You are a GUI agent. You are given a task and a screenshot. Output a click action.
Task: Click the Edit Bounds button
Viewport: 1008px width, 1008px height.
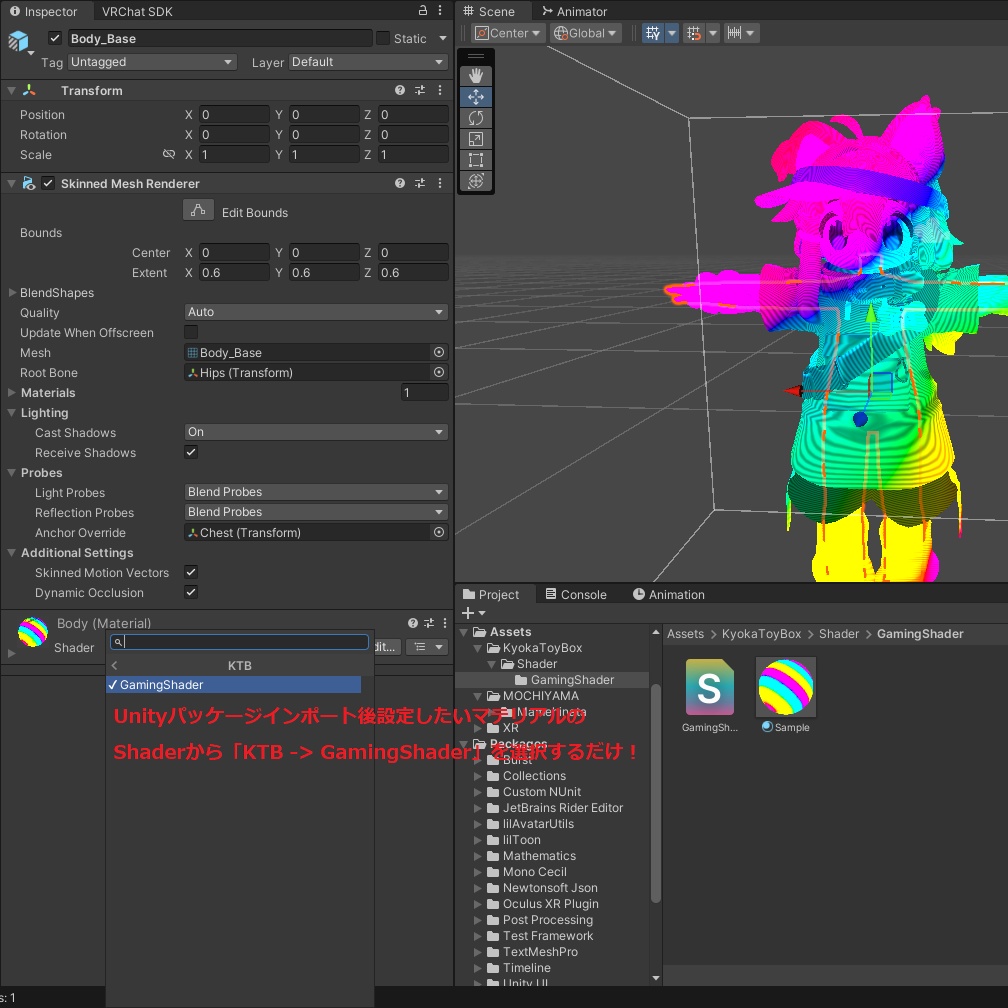coord(198,211)
